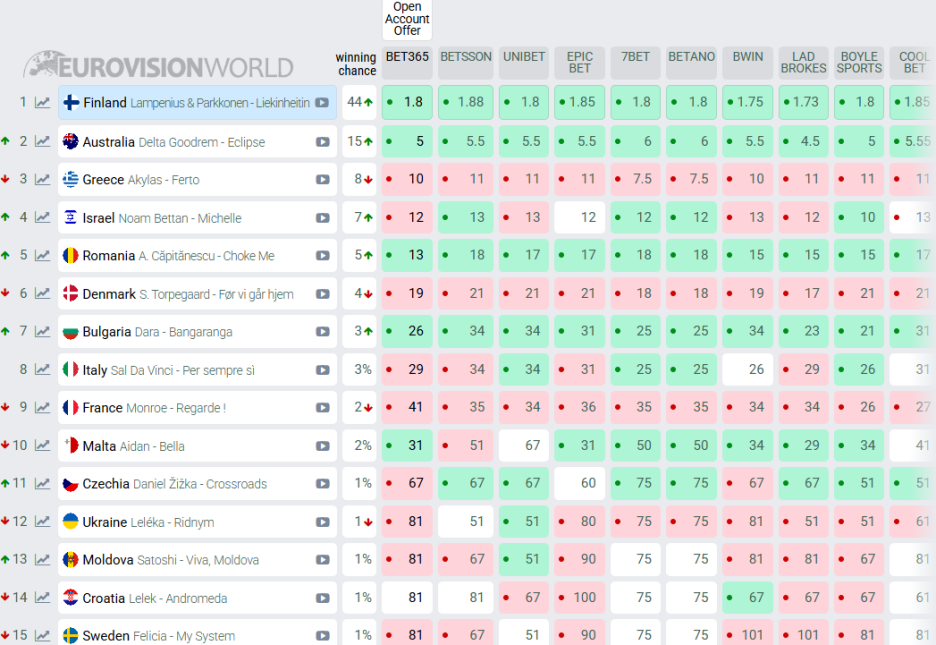Play the video for Denmark's entry

322,294
